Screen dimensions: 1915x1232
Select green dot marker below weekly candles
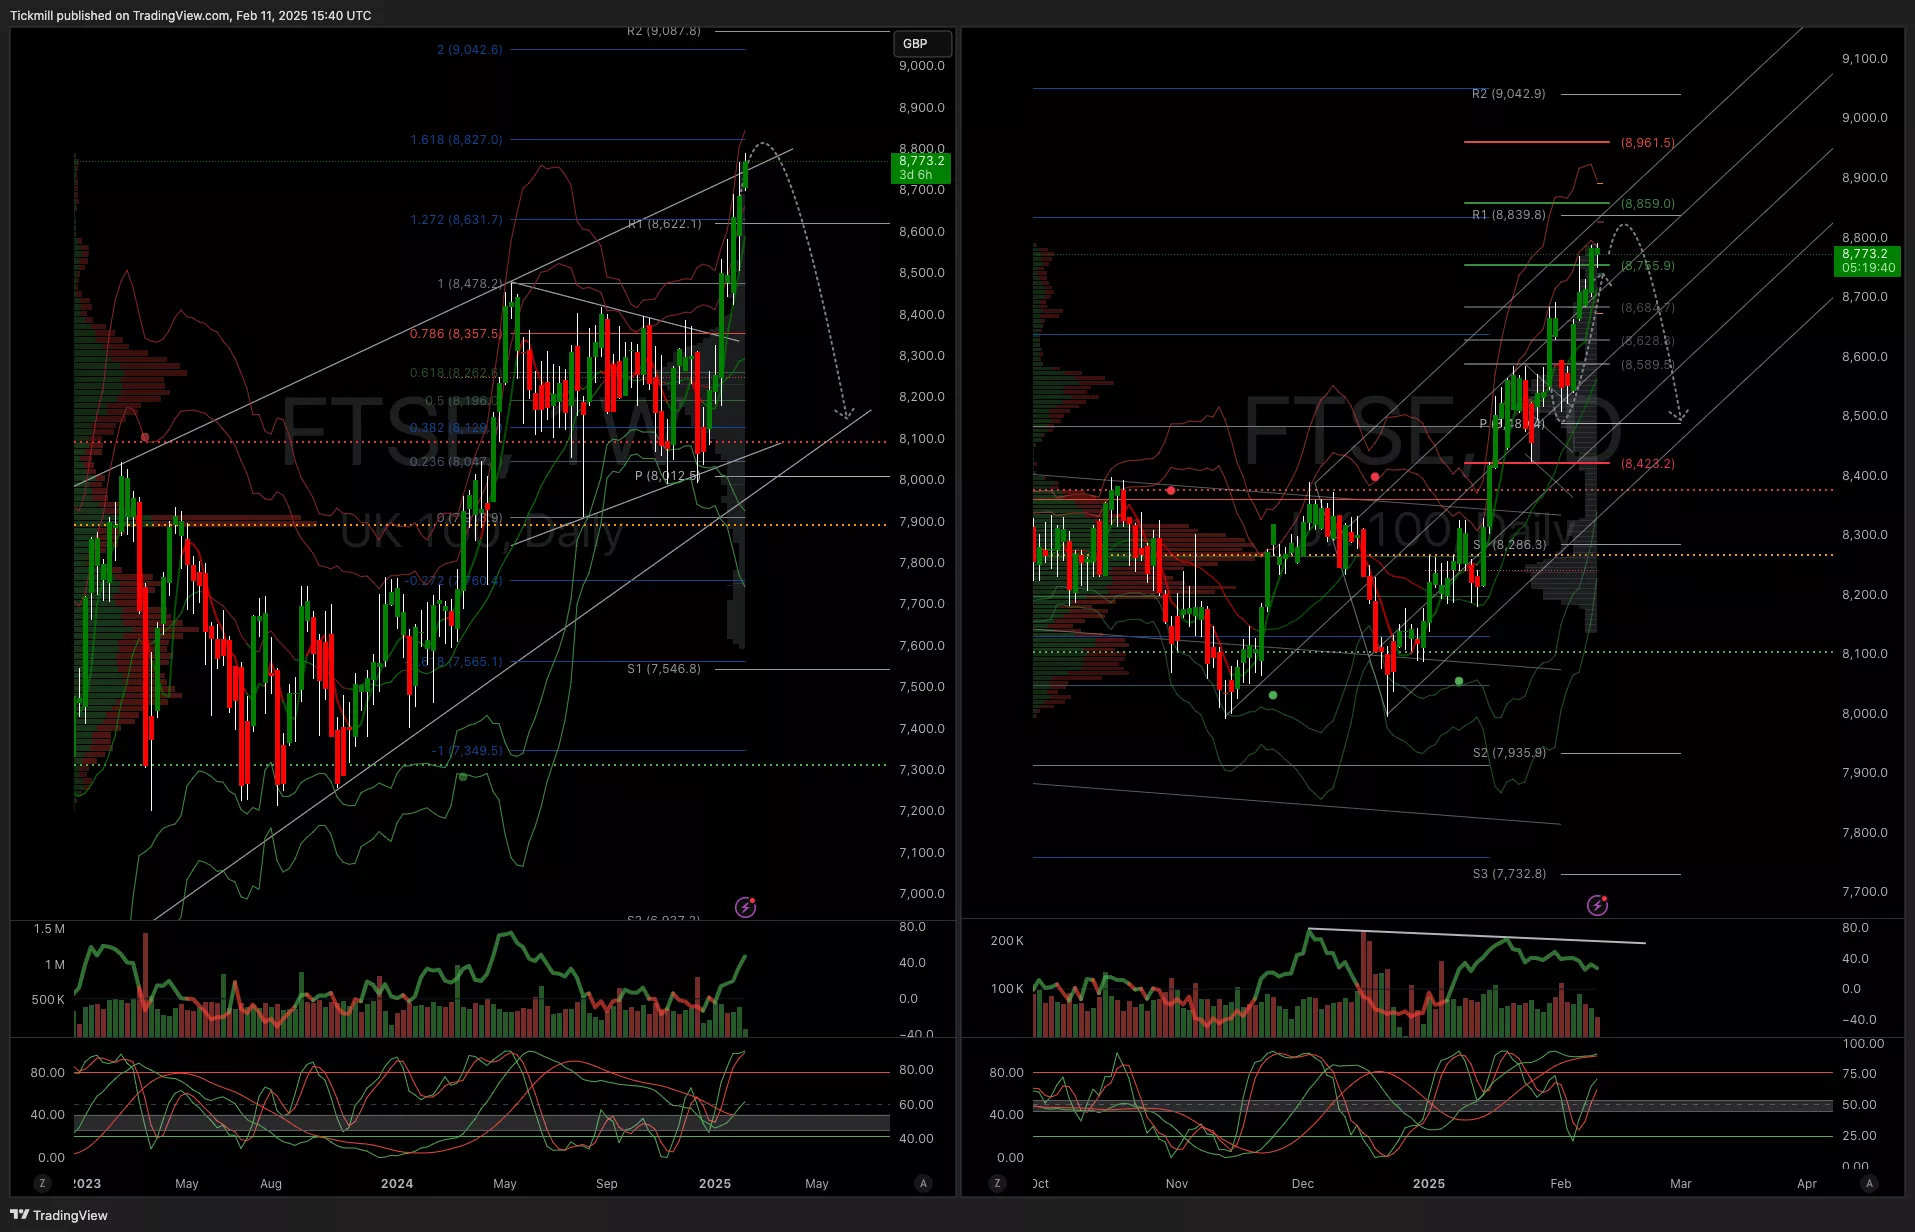[x=462, y=776]
